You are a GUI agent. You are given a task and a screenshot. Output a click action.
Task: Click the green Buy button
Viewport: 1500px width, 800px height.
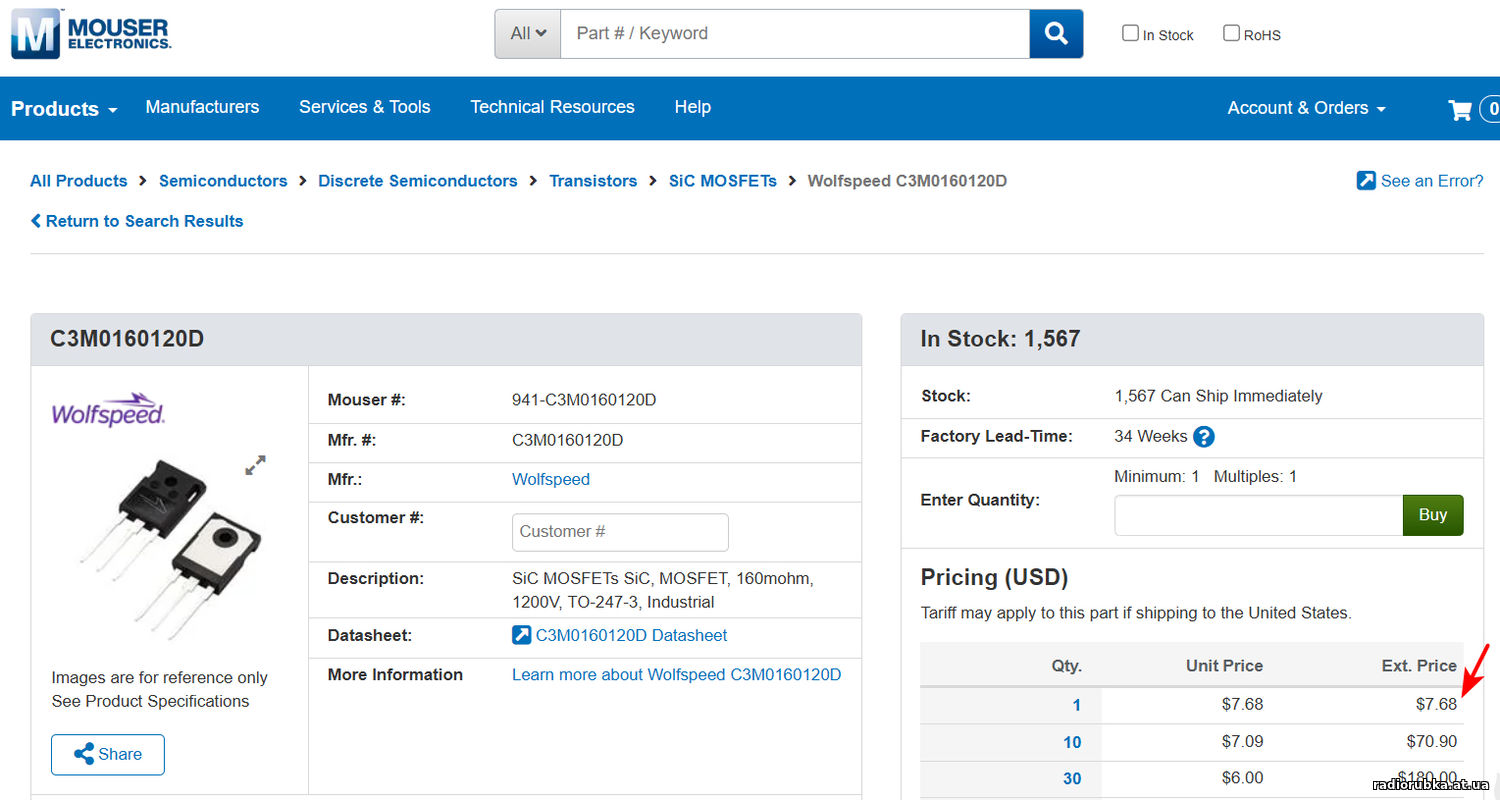tap(1433, 515)
